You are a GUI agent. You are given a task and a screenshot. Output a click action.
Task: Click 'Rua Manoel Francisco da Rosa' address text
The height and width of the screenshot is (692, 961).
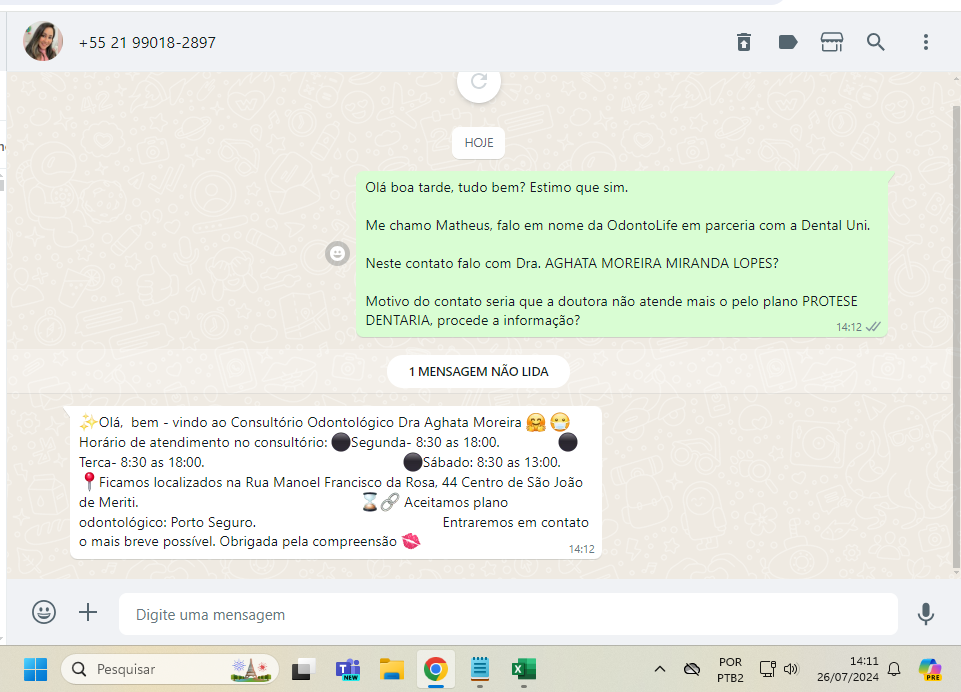(x=340, y=482)
